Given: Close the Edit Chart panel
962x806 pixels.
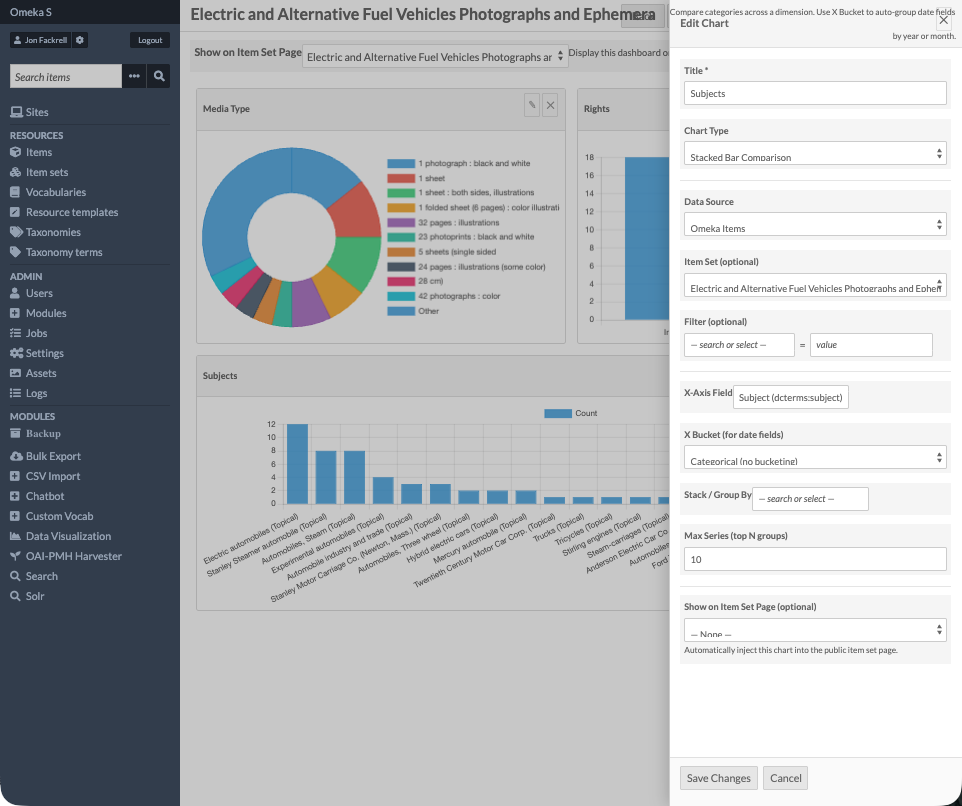Looking at the screenshot, I should point(943,20).
